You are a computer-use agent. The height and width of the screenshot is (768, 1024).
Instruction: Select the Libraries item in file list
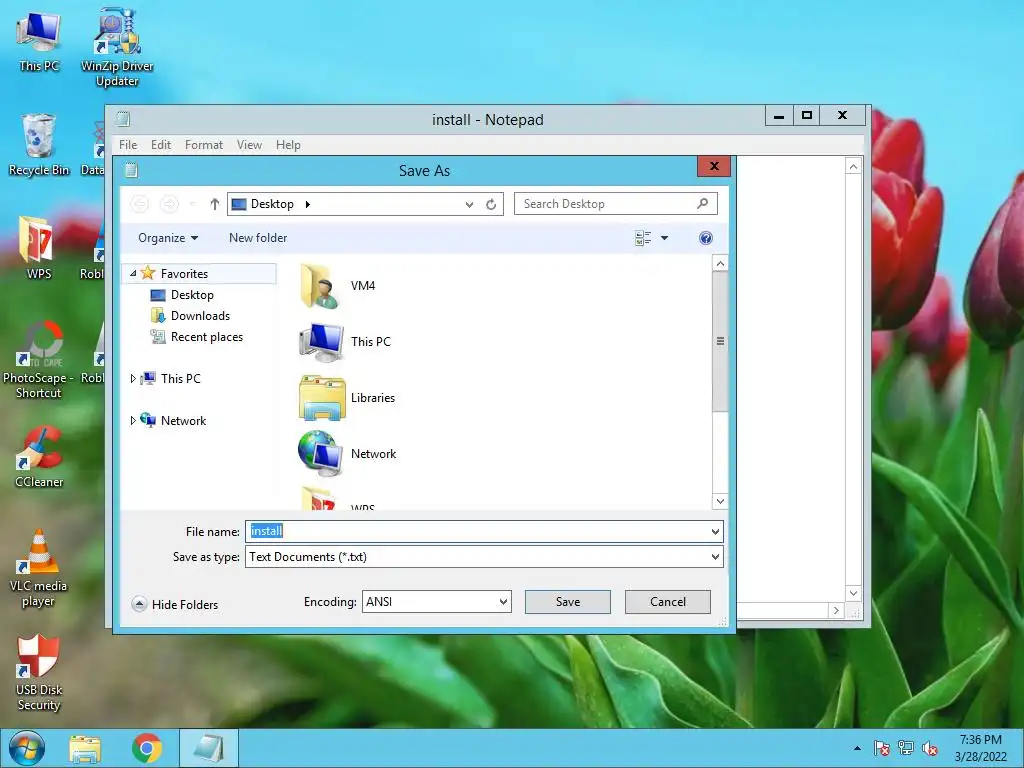(347, 398)
